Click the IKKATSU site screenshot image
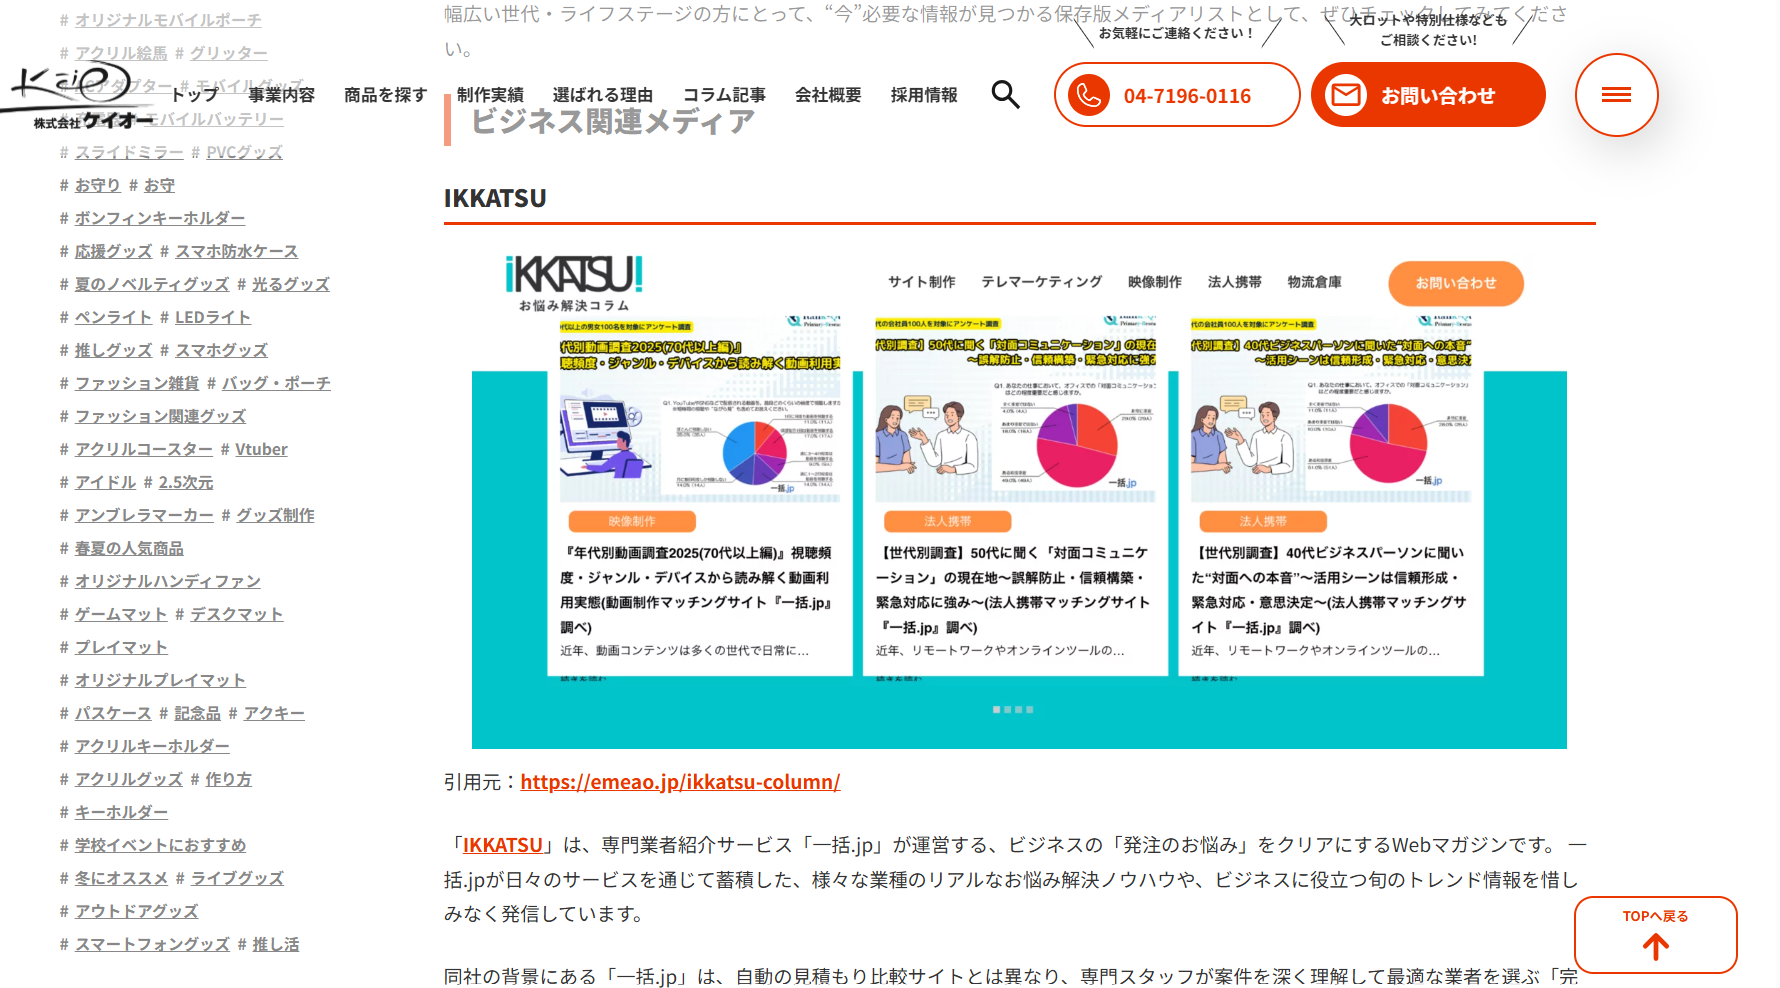 click(1019, 496)
